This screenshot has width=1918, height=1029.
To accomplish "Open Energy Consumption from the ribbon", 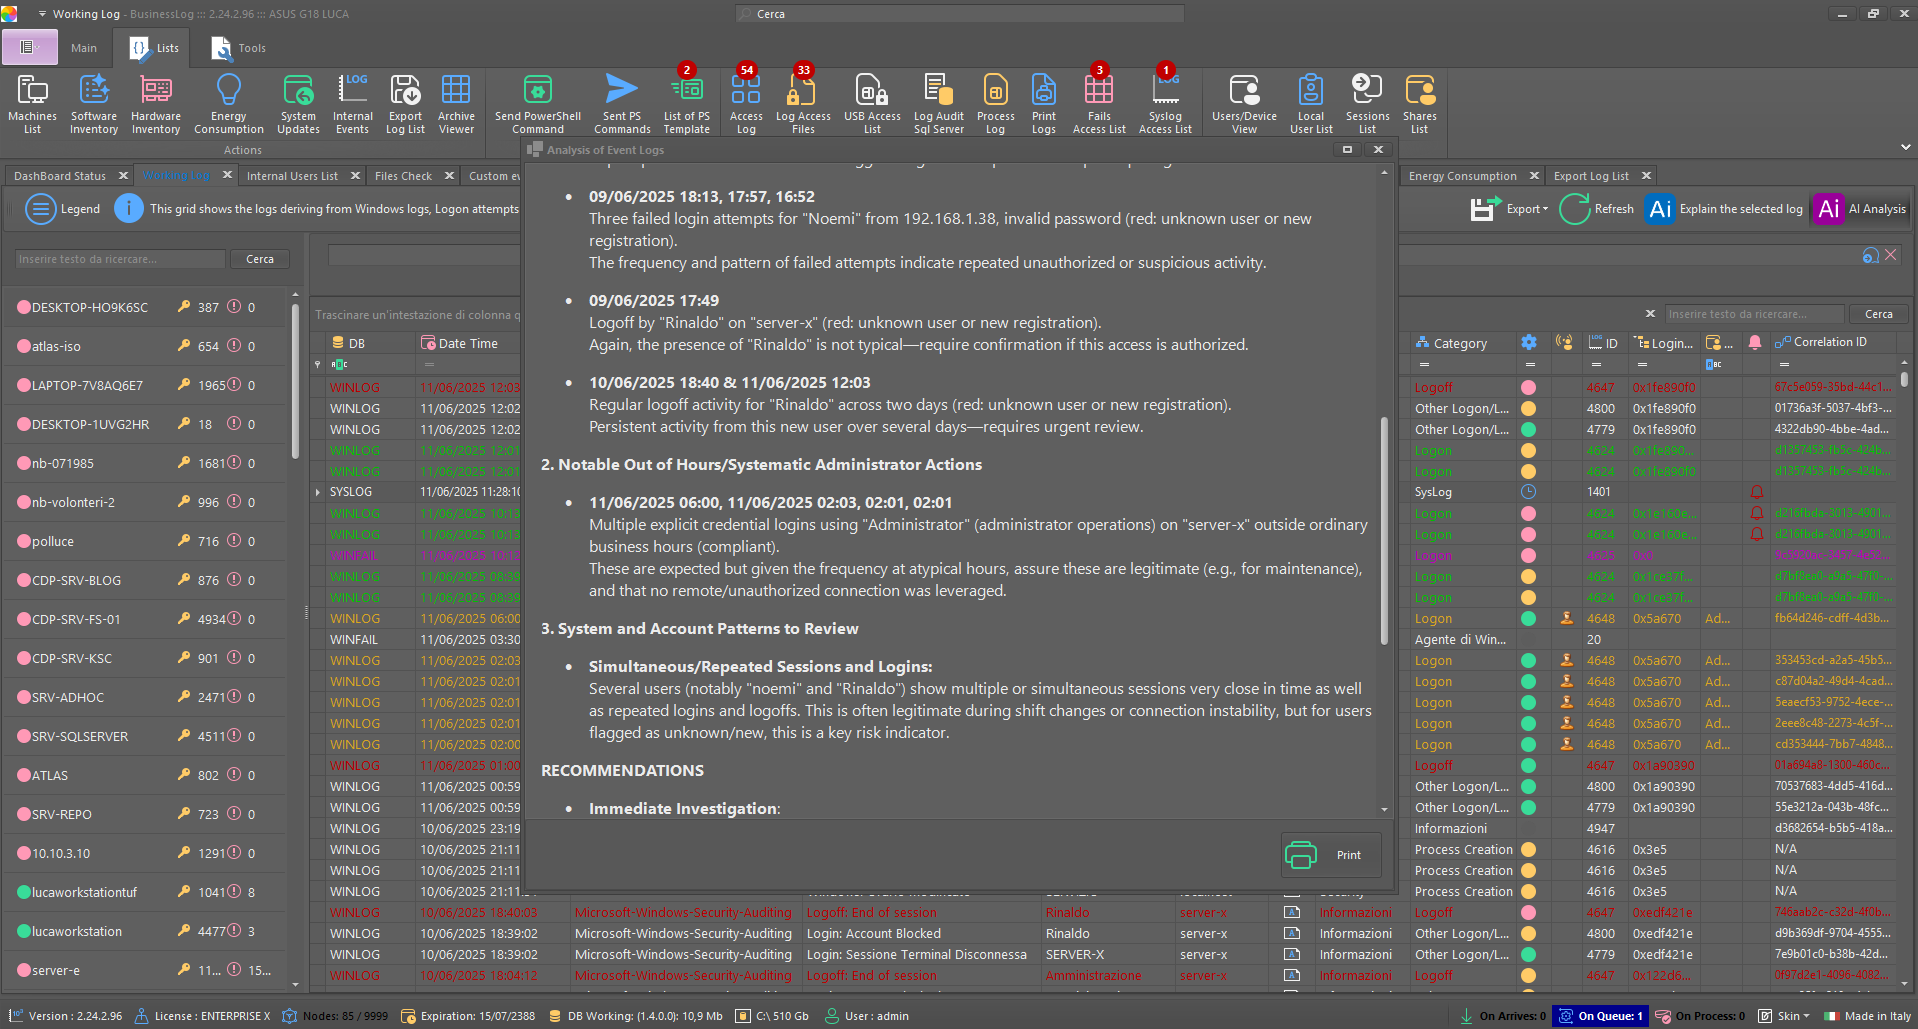I will tap(228, 100).
